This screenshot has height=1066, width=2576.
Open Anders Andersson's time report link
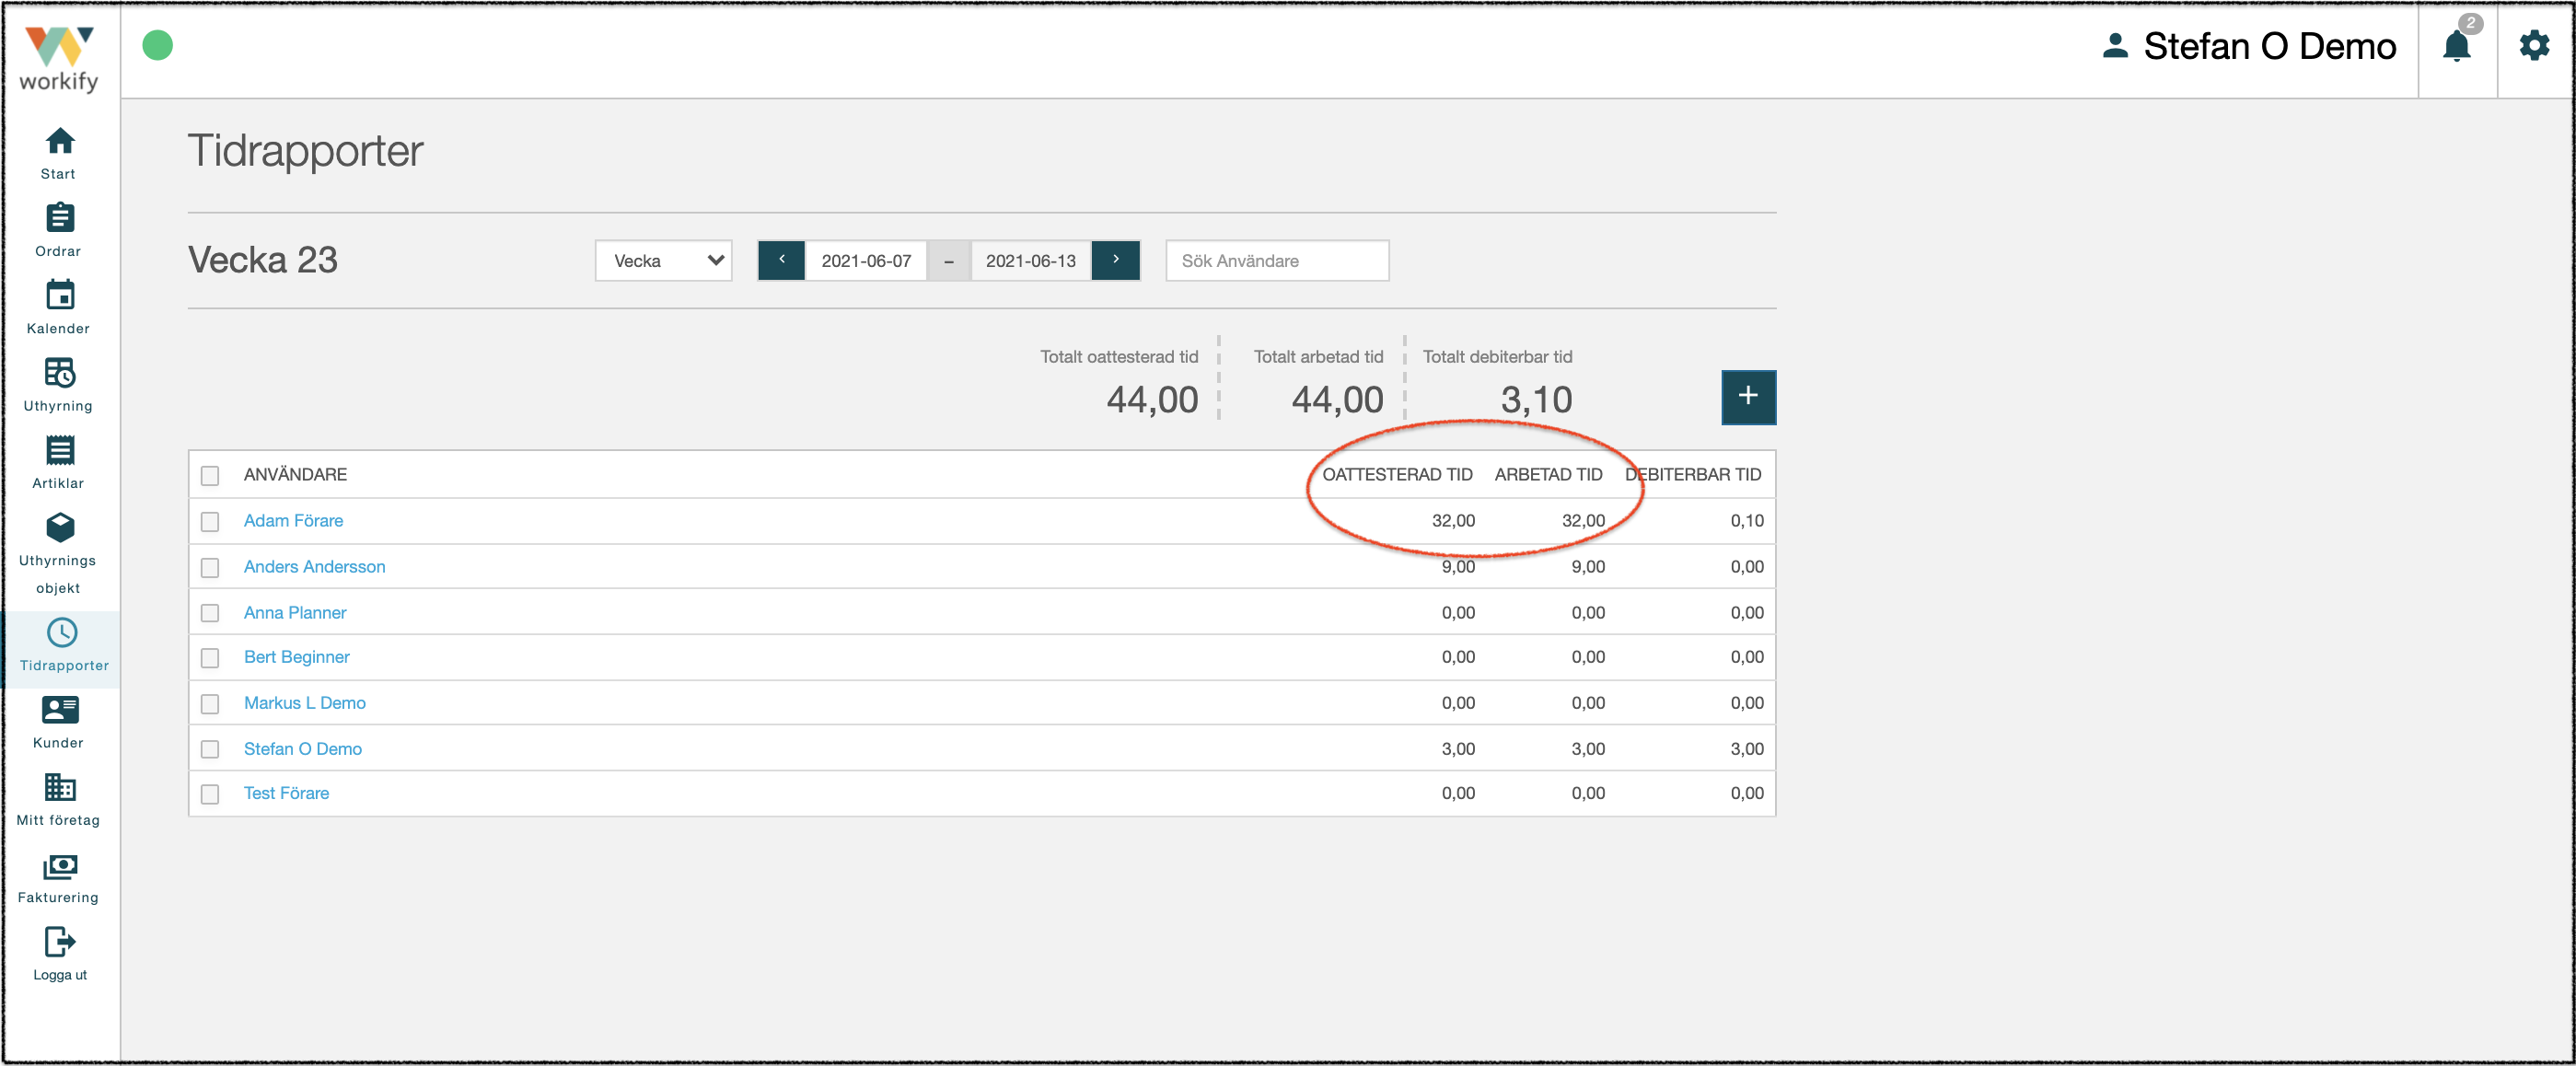[314, 567]
